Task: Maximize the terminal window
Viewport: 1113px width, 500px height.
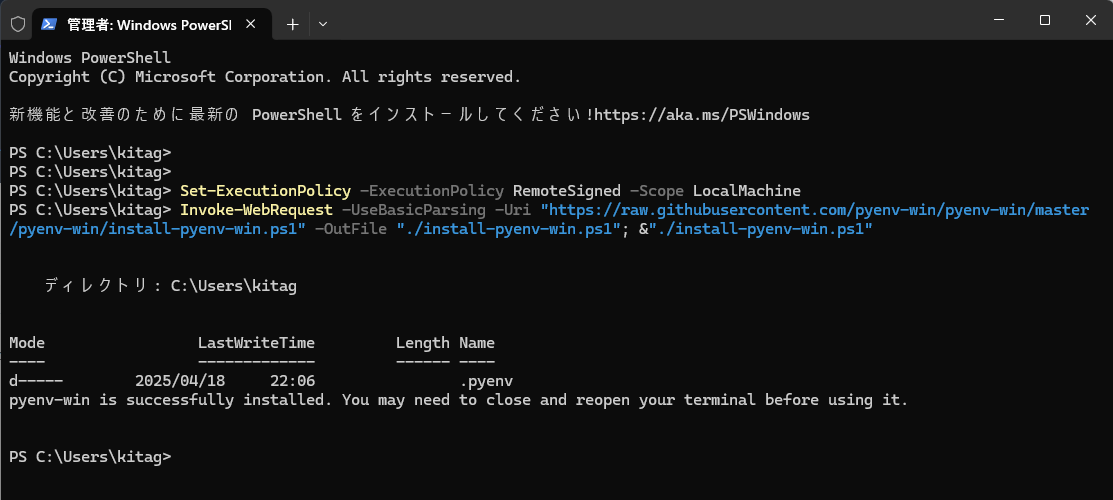Action: (x=1045, y=21)
